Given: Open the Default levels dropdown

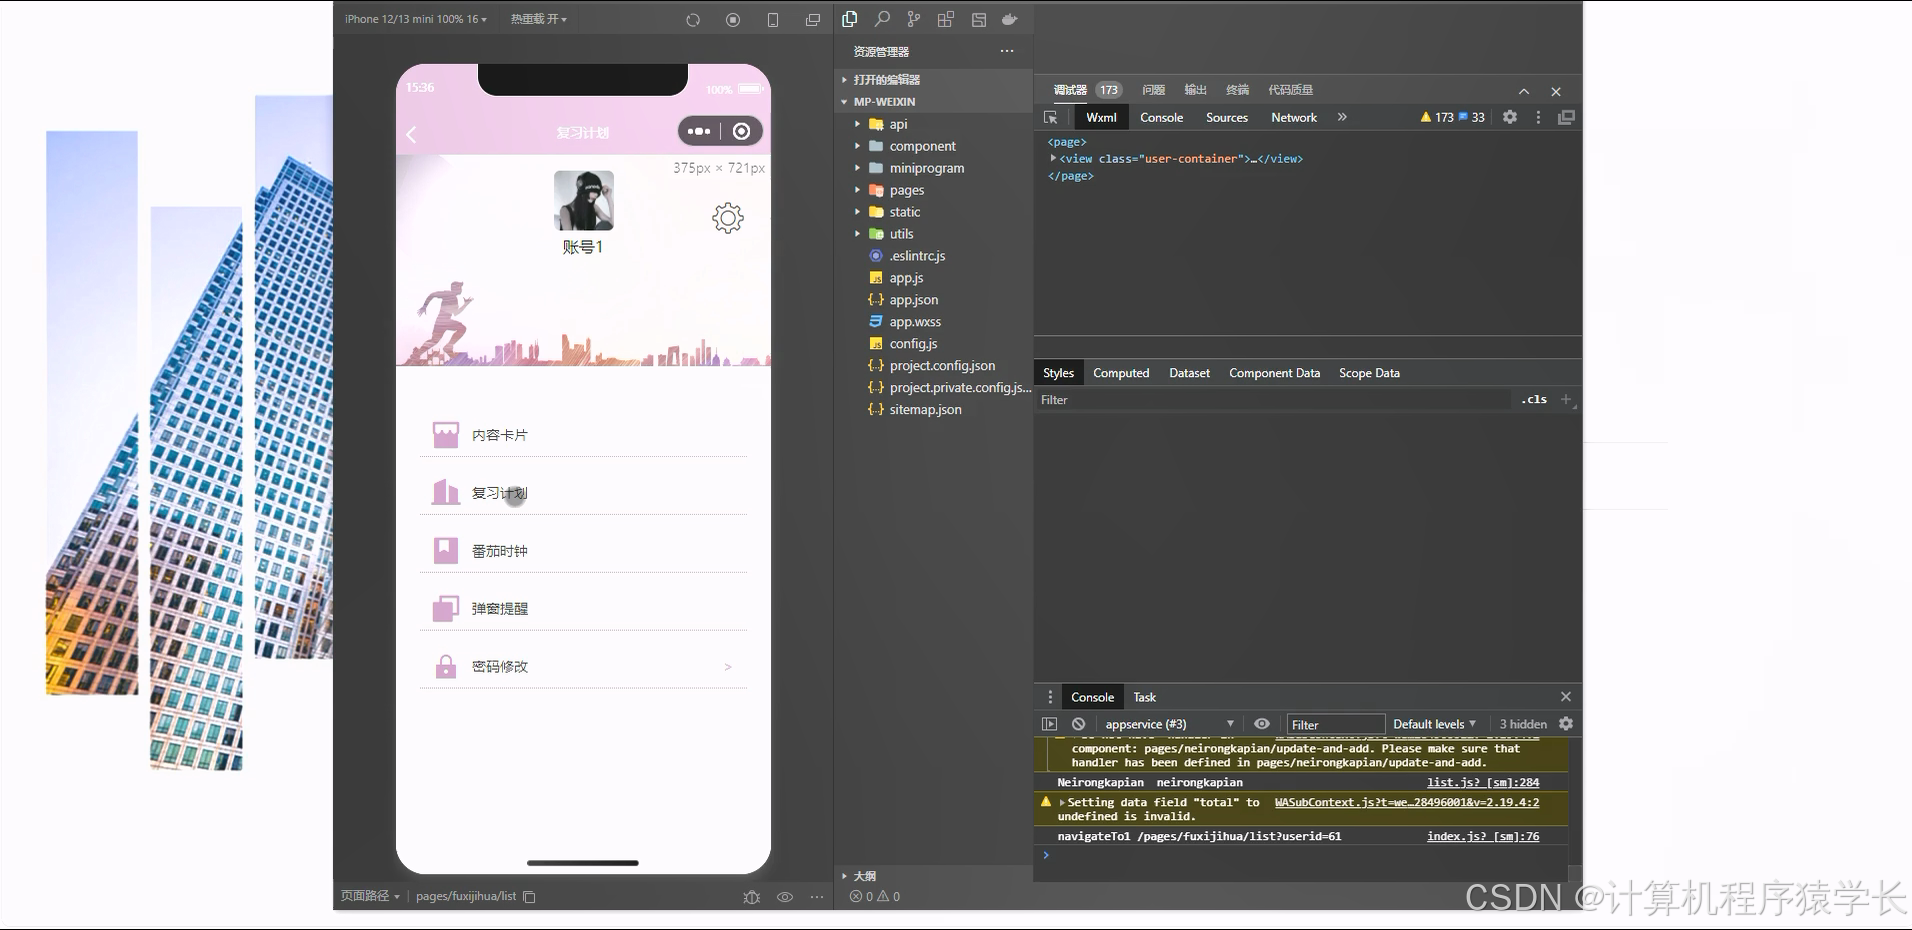Looking at the screenshot, I should 1434,724.
